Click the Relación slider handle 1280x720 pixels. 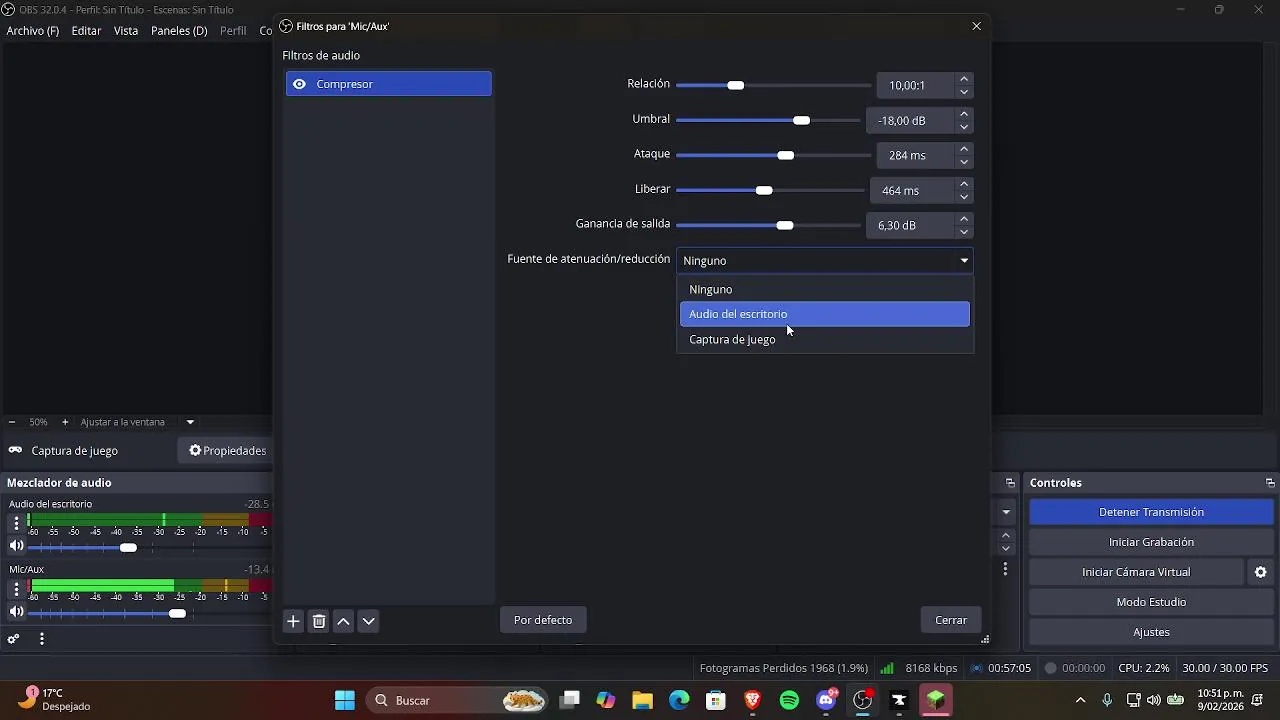[736, 85]
